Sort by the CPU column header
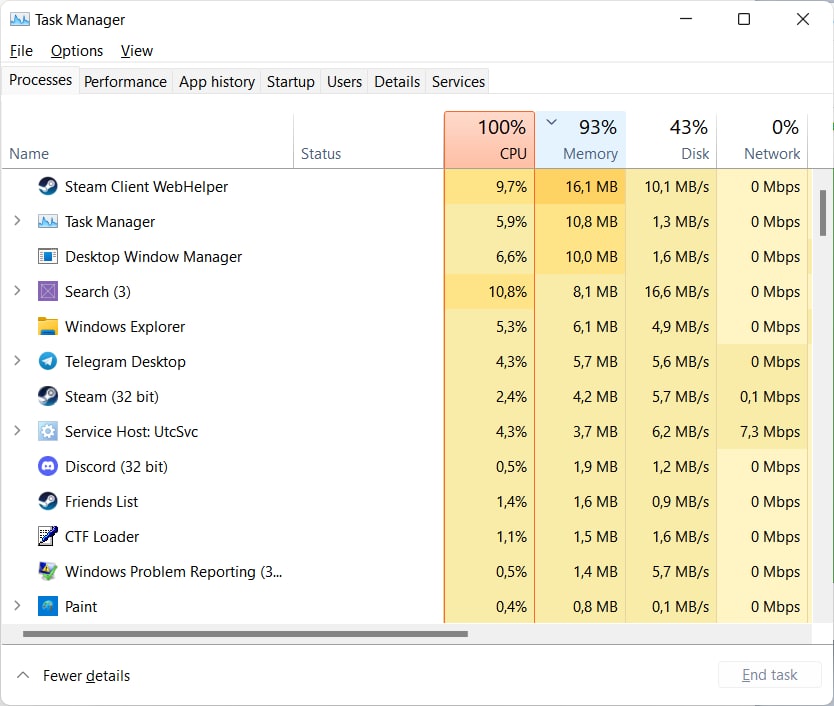The height and width of the screenshot is (706, 834). (x=489, y=139)
